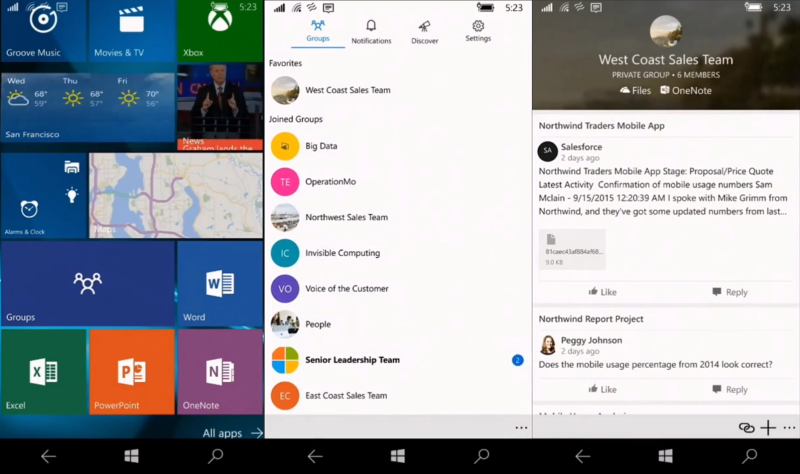Open the group's Files link
Screen dimensions: 800x474
pos(635,90)
